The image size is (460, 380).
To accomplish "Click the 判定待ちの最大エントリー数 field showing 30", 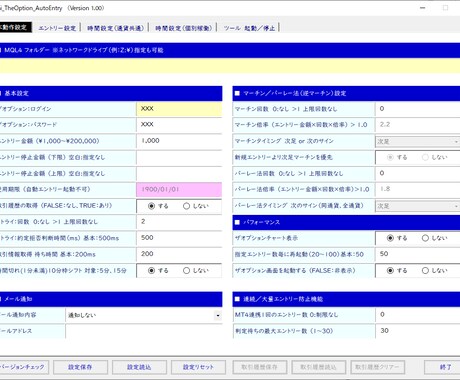I will tap(418, 331).
